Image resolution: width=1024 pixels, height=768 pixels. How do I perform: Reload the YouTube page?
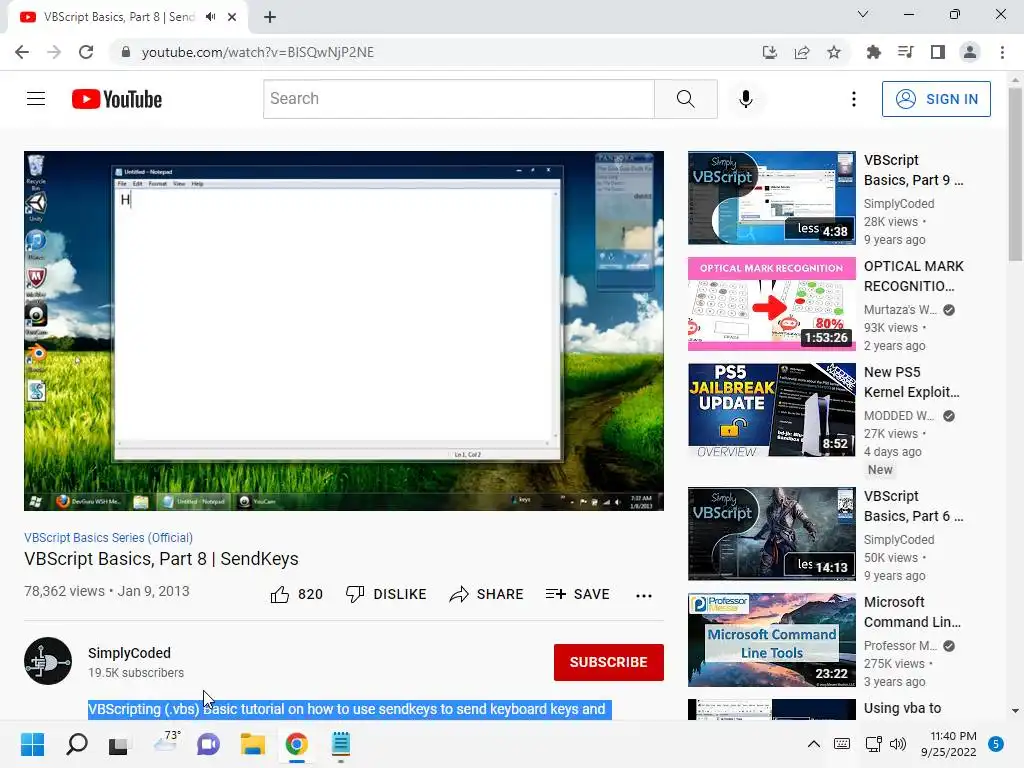pyautogui.click(x=86, y=52)
